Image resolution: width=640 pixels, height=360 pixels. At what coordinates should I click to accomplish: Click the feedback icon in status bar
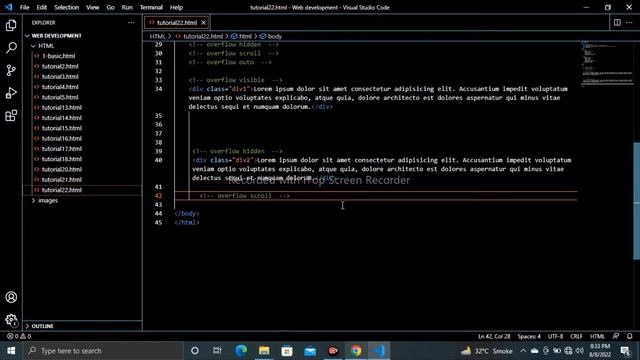(x=616, y=336)
